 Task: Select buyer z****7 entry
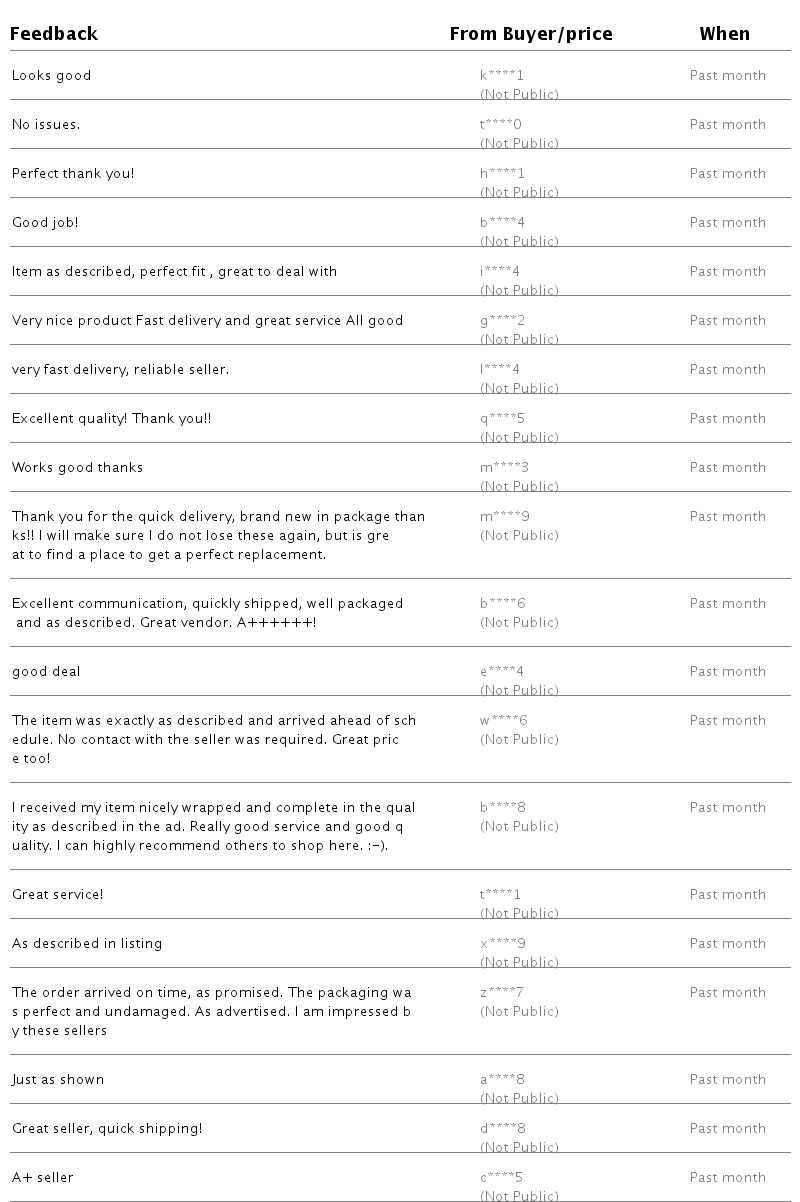(x=502, y=993)
